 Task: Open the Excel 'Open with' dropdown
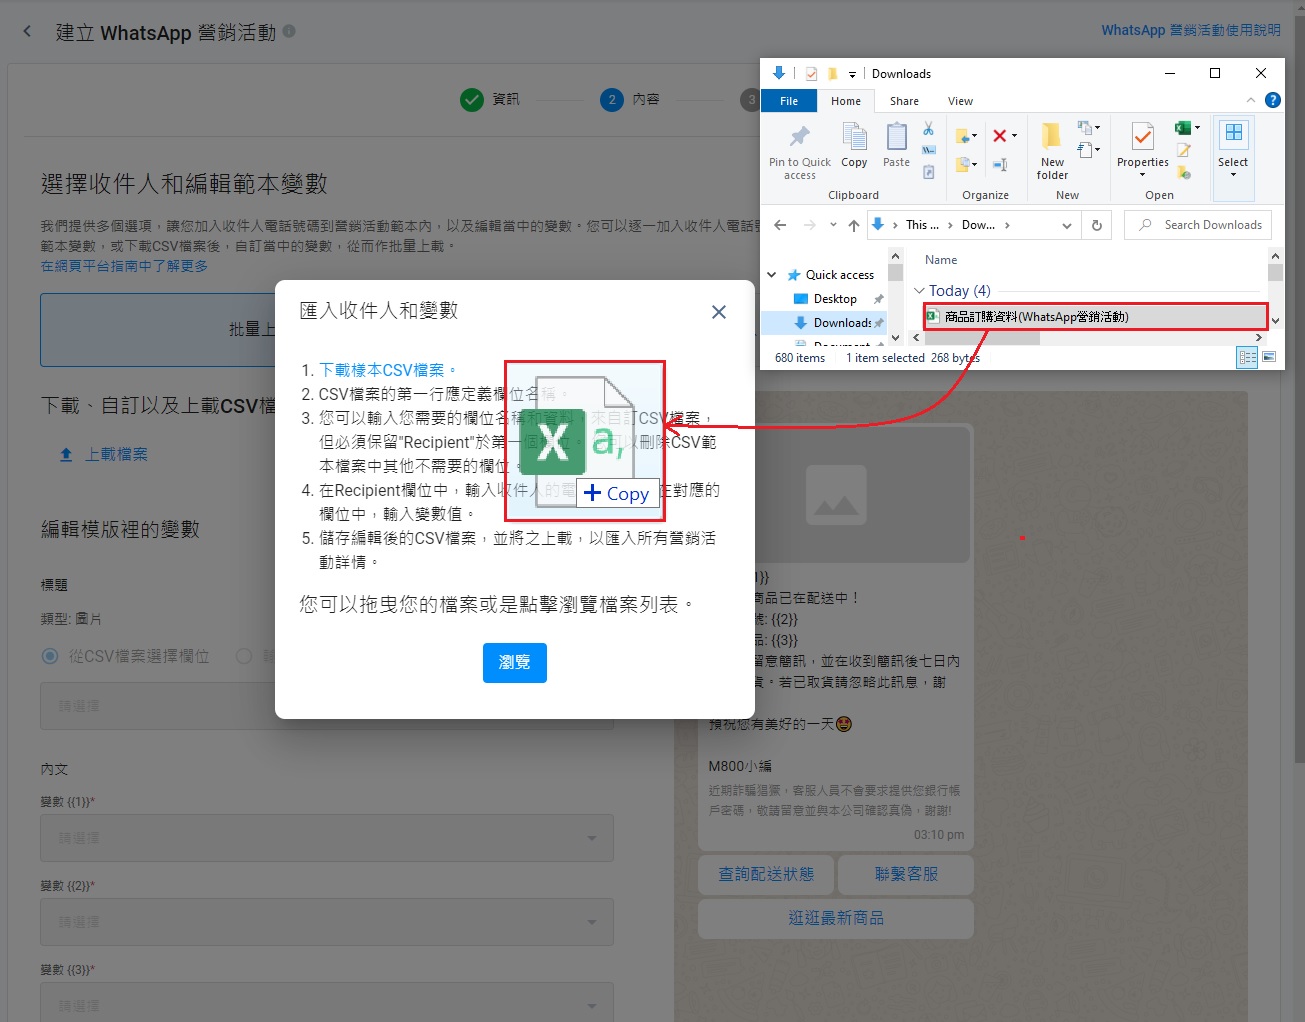(x=1197, y=128)
